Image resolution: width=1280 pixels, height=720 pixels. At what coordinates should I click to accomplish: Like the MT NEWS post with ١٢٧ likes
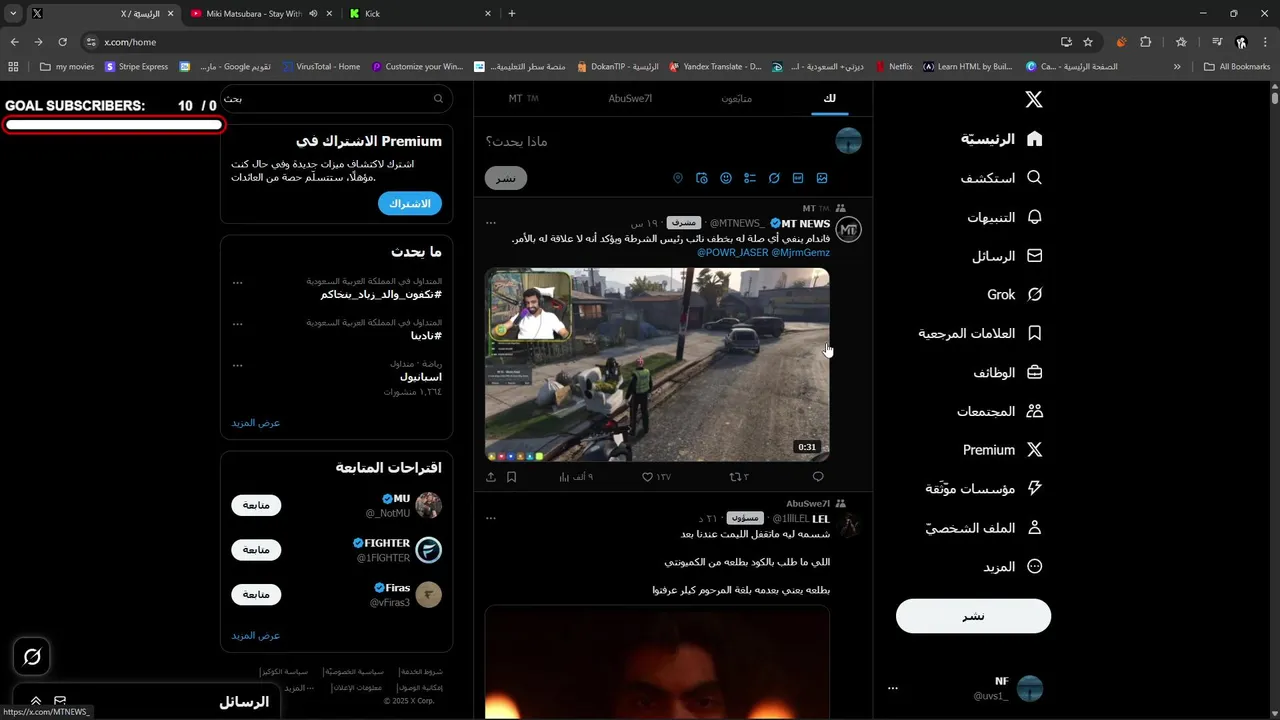tap(656, 477)
